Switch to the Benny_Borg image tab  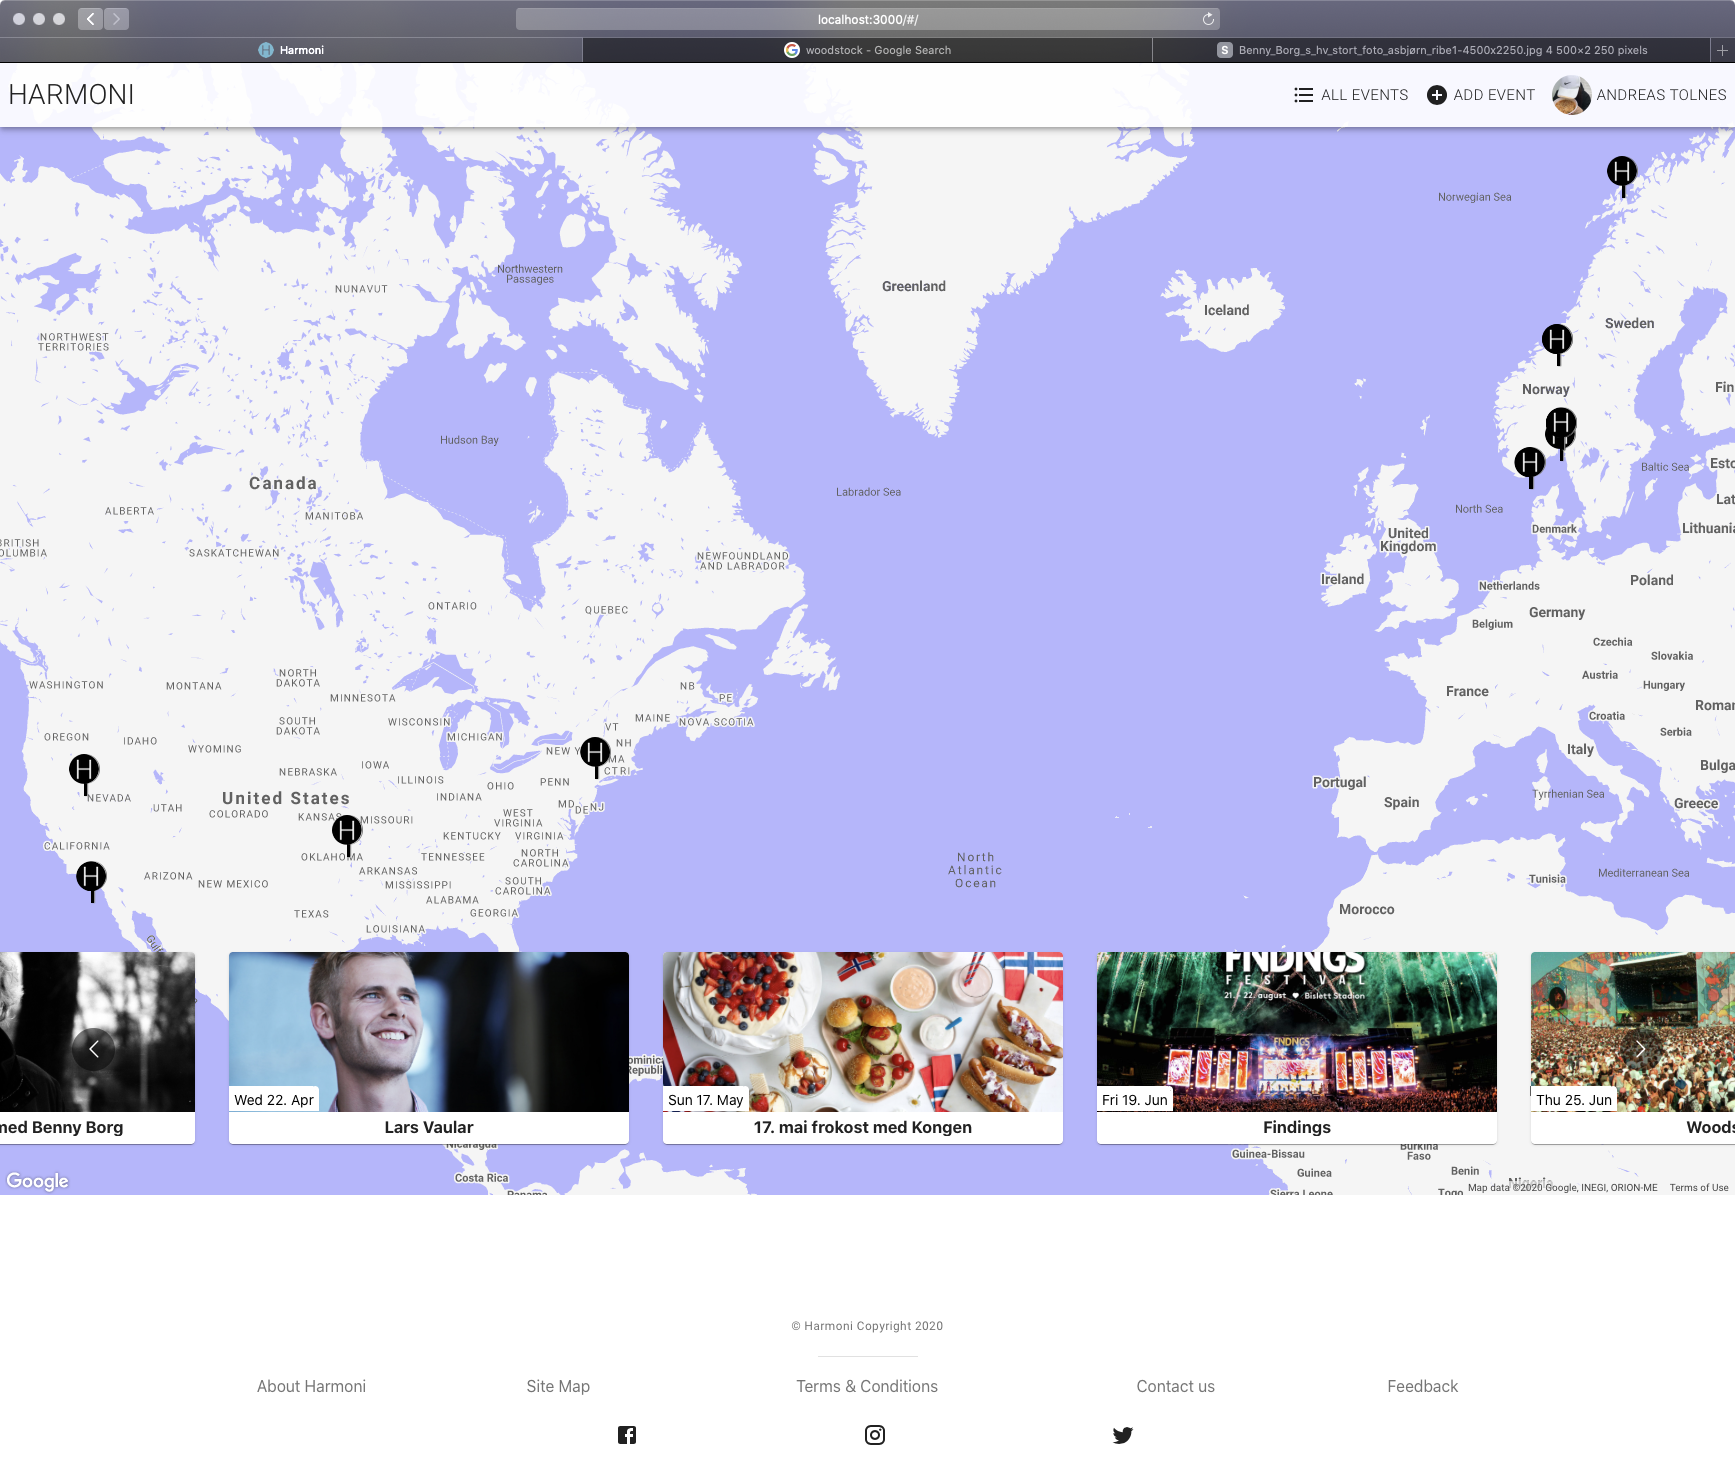click(x=1431, y=50)
